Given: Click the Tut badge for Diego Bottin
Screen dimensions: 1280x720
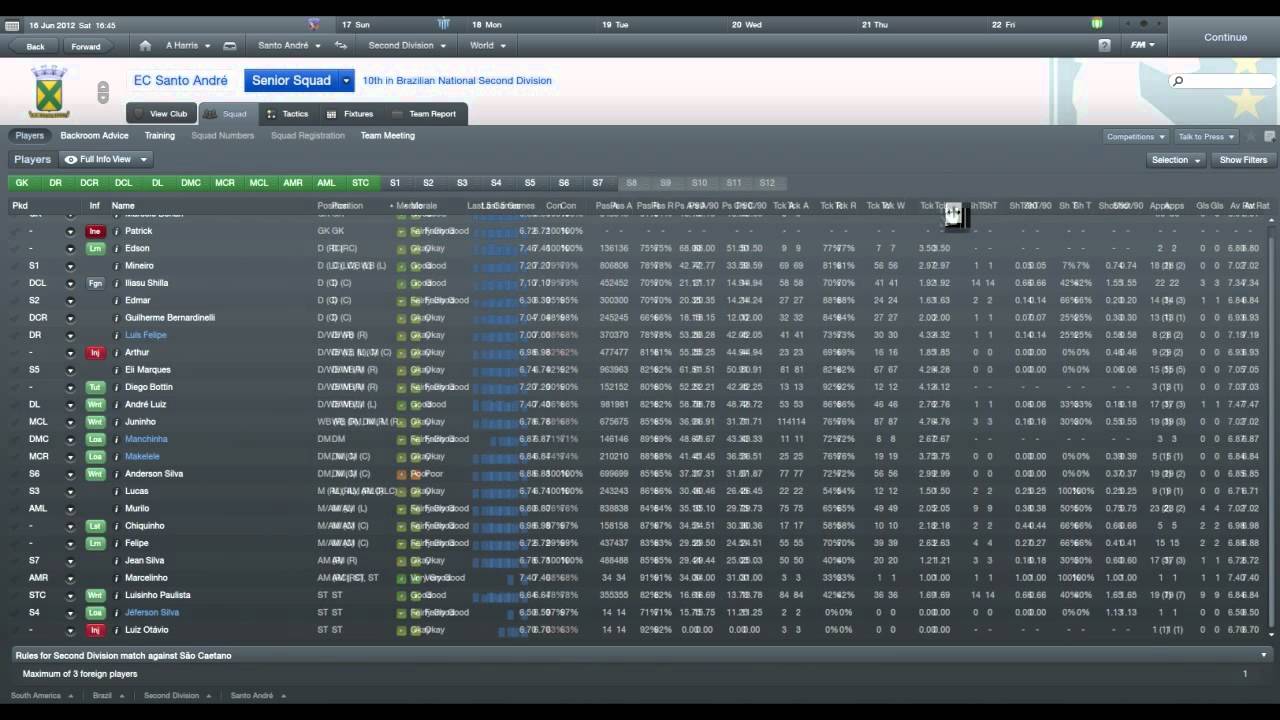Looking at the screenshot, I should tap(95, 387).
